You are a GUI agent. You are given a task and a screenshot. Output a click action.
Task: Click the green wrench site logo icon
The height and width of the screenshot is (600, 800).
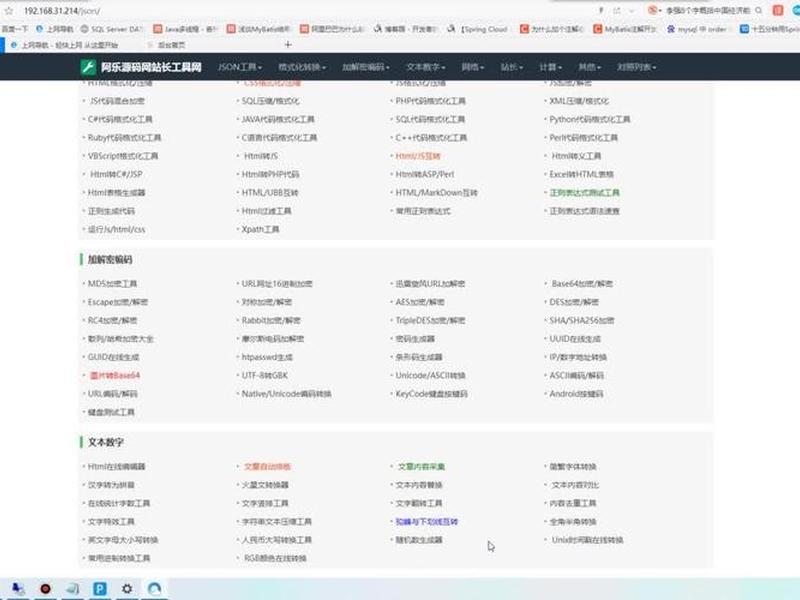click(88, 67)
